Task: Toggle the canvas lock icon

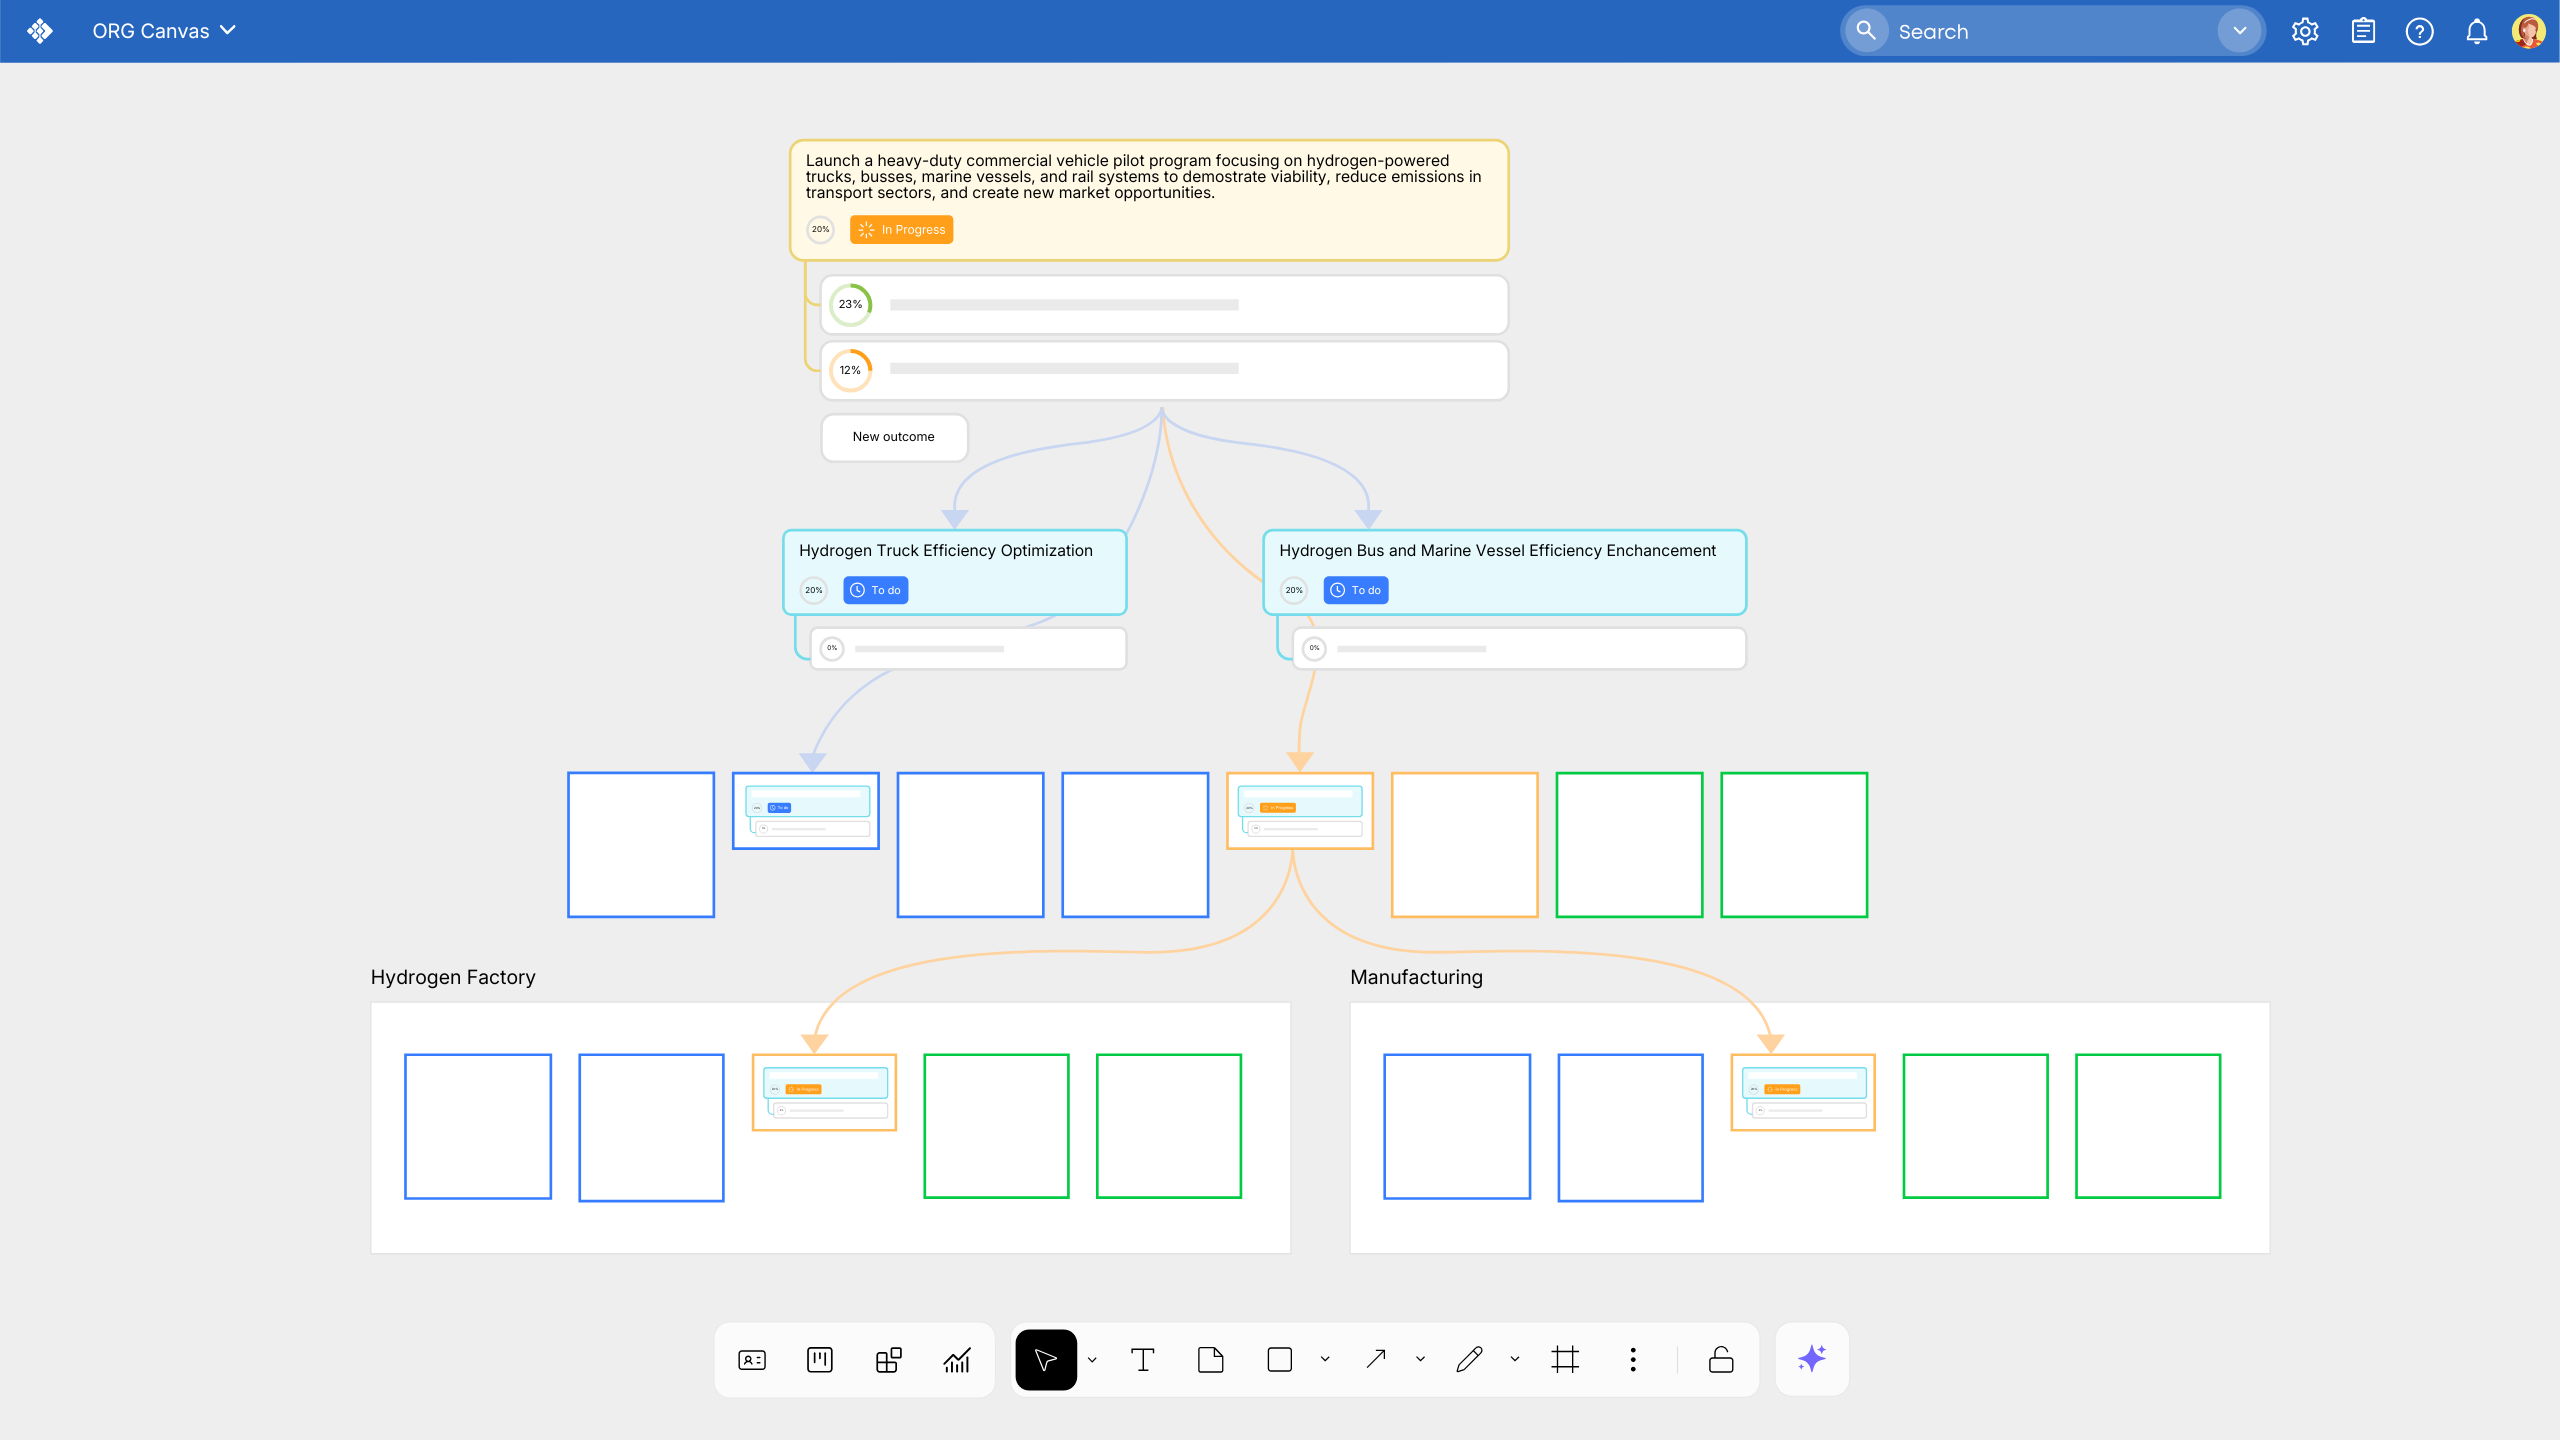Action: point(1721,1360)
